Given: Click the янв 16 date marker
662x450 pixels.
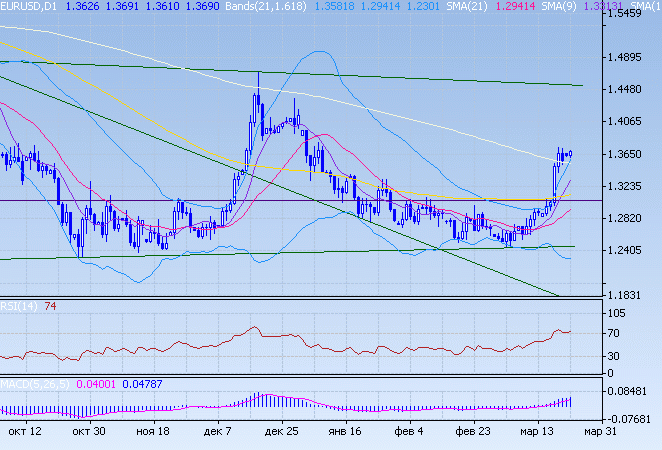Looking at the screenshot, I should point(347,431).
